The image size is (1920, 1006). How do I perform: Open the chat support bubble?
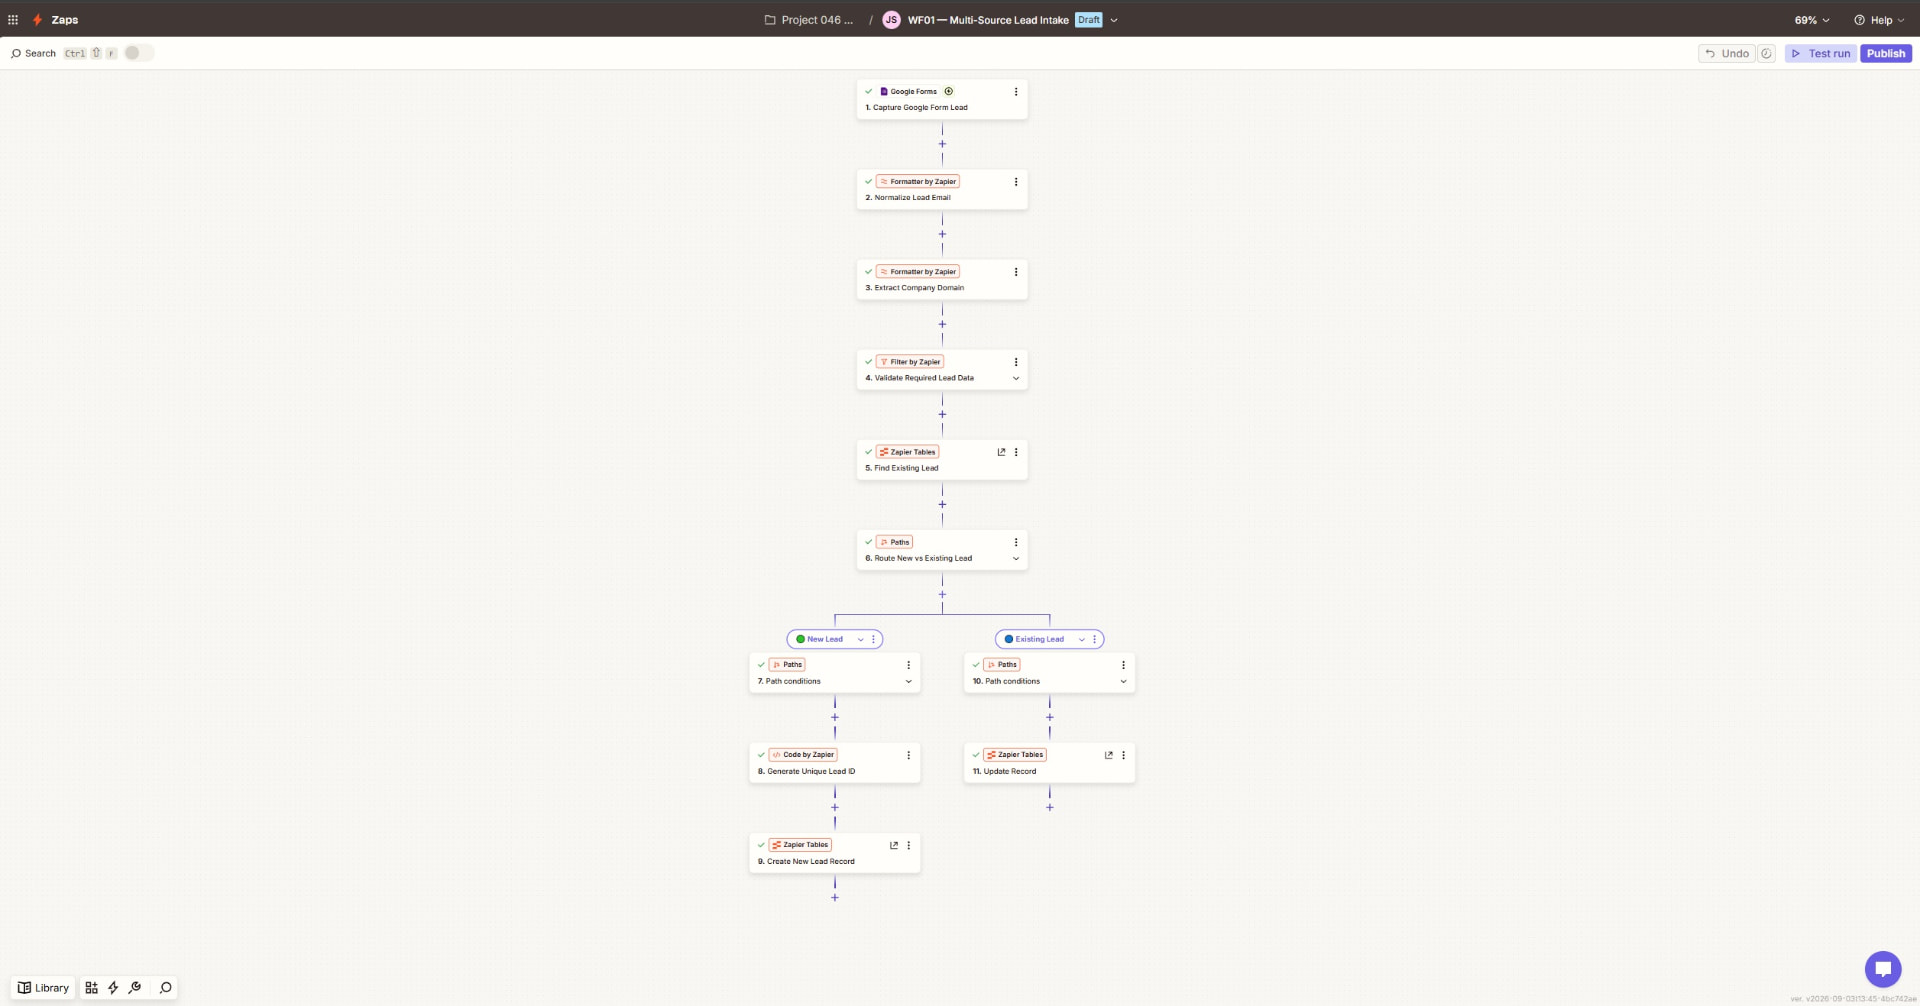point(1882,969)
